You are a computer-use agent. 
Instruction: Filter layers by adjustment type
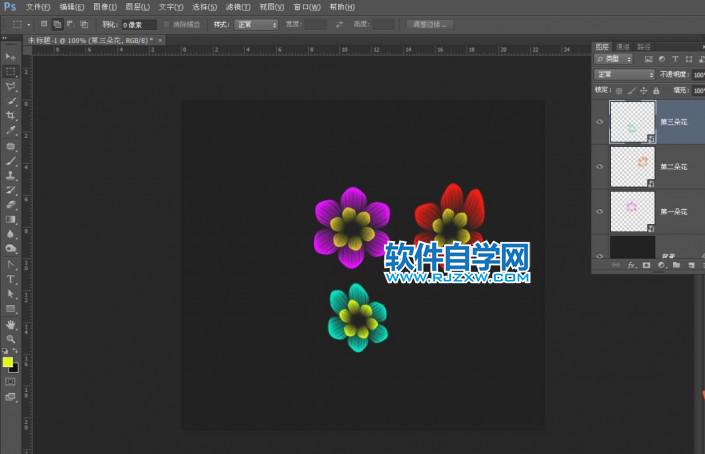tap(662, 59)
